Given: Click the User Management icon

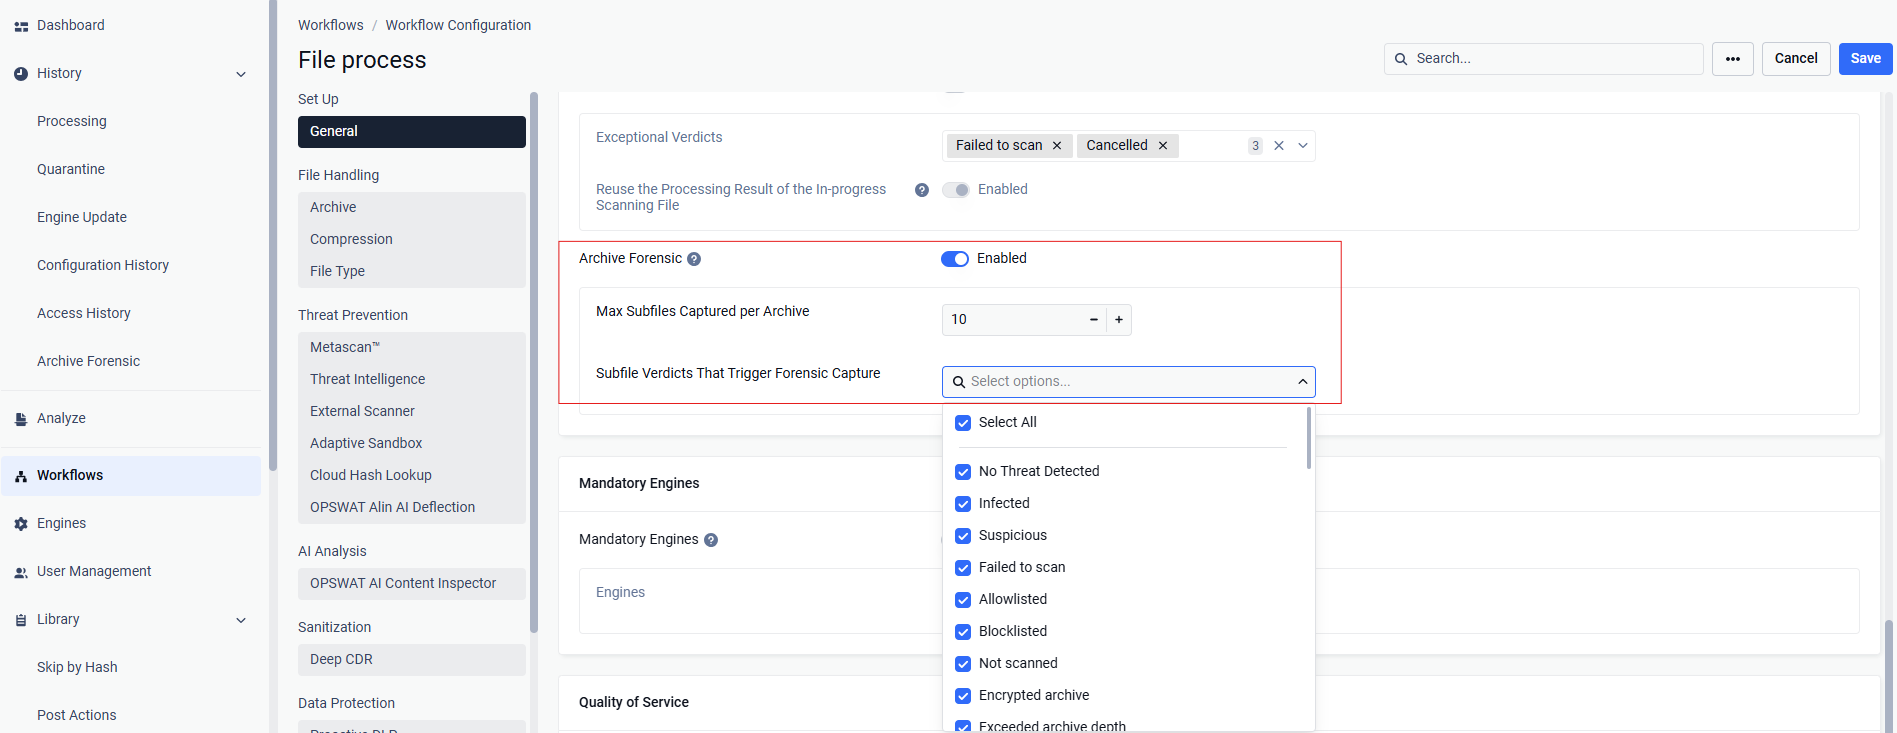Looking at the screenshot, I should pyautogui.click(x=21, y=572).
